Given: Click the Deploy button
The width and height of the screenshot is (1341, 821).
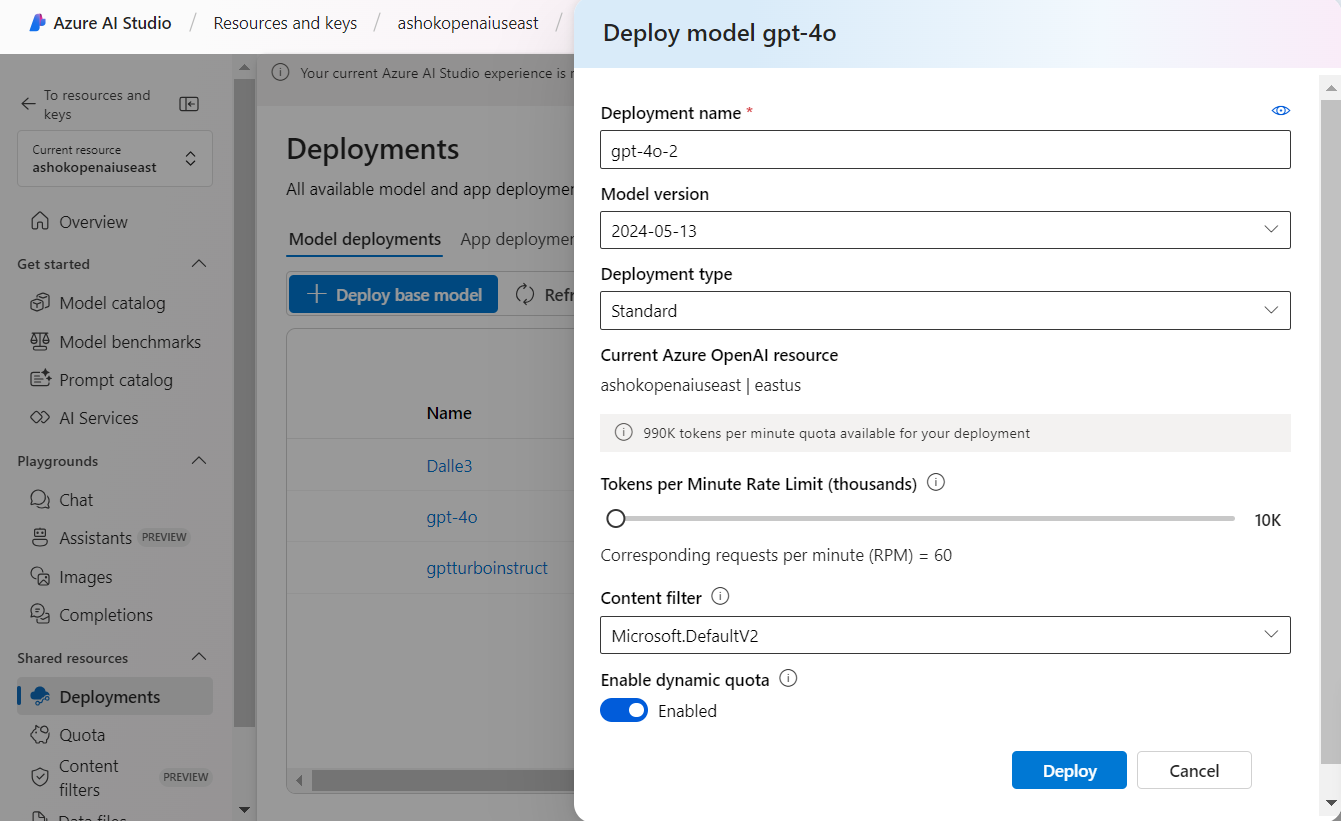Looking at the screenshot, I should [x=1069, y=770].
